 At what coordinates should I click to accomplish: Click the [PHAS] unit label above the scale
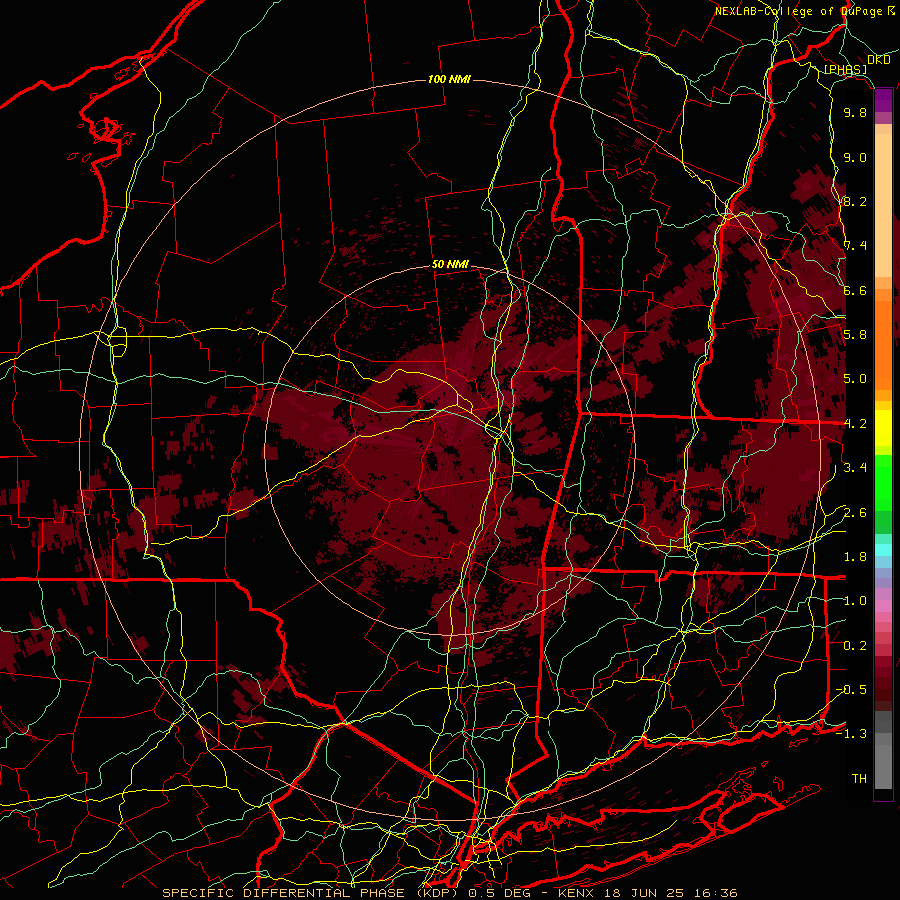tap(845, 69)
